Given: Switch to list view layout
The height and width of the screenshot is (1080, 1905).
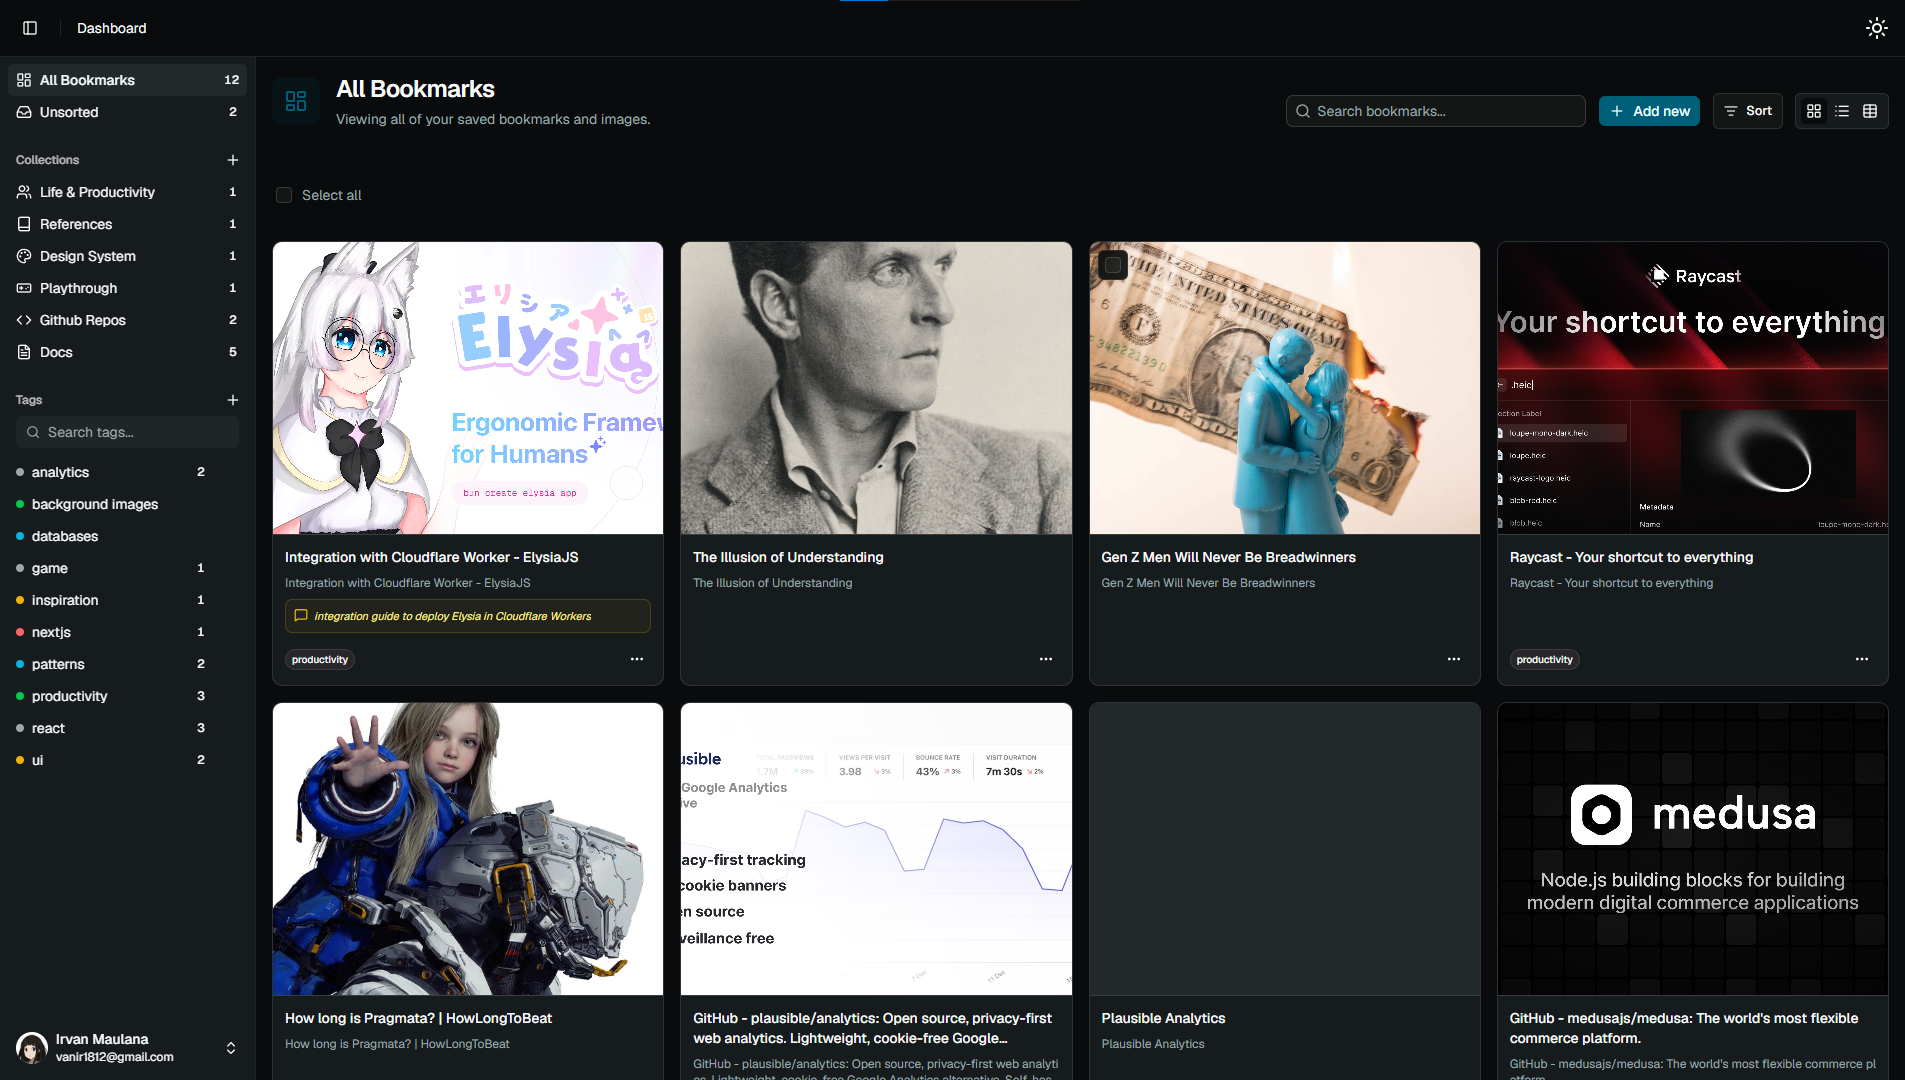Looking at the screenshot, I should 1842,111.
